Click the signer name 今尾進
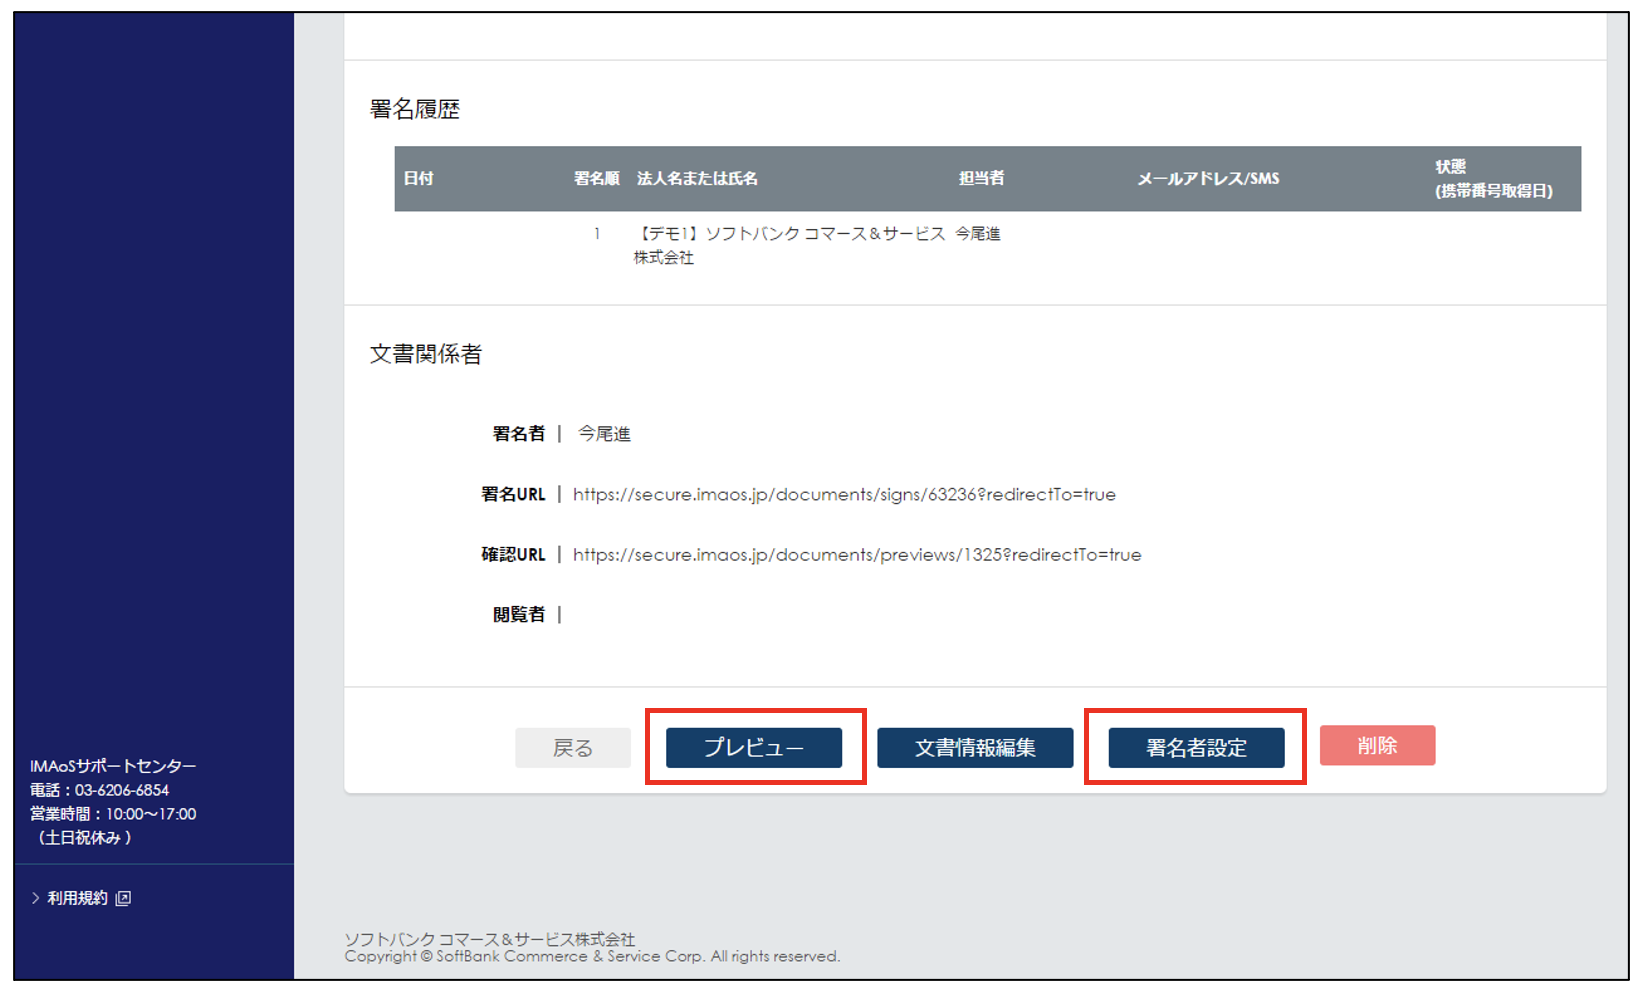The width and height of the screenshot is (1648, 994). point(602,433)
